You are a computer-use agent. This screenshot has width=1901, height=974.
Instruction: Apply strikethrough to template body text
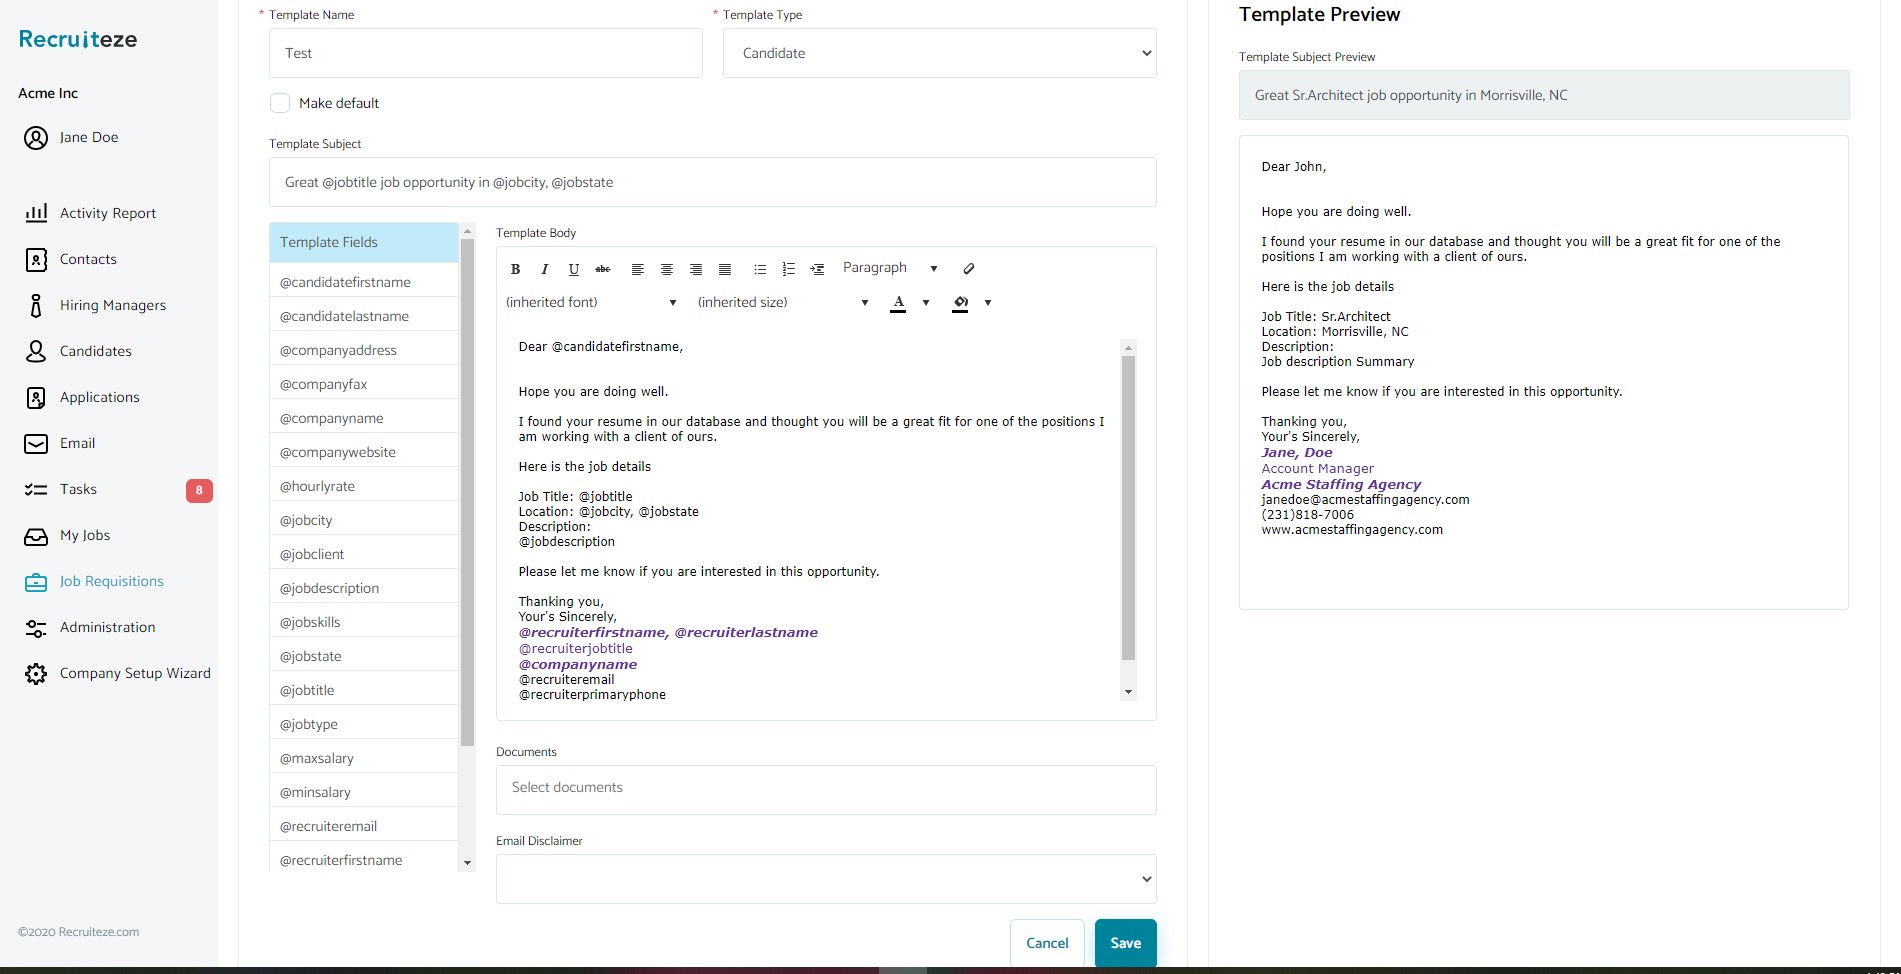click(602, 268)
